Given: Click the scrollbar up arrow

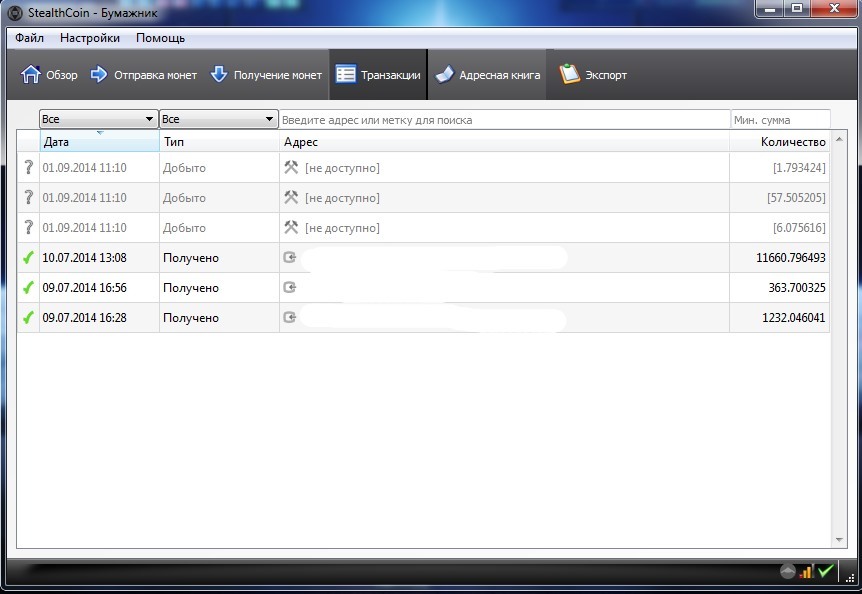Looking at the screenshot, I should (839, 139).
